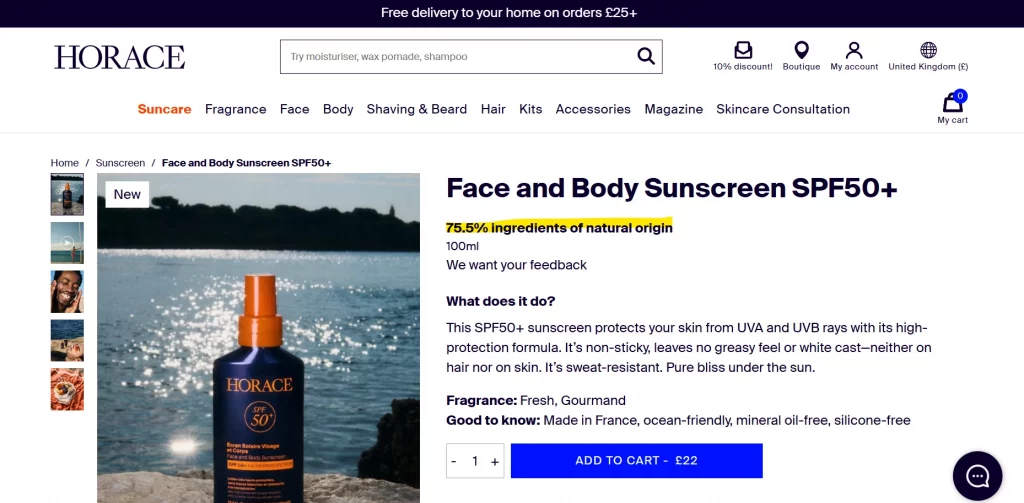Open the 10% discount envelope icon
This screenshot has height=503, width=1024.
point(743,50)
